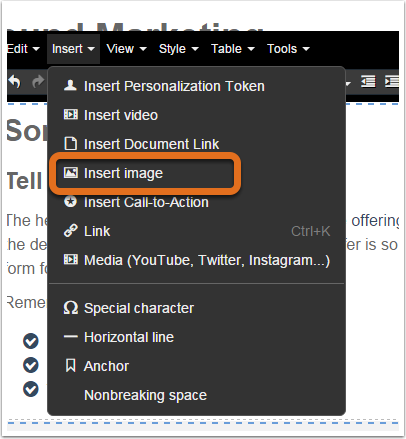Click the person icon beside Personalization Token
406x439 pixels.
(x=70, y=86)
